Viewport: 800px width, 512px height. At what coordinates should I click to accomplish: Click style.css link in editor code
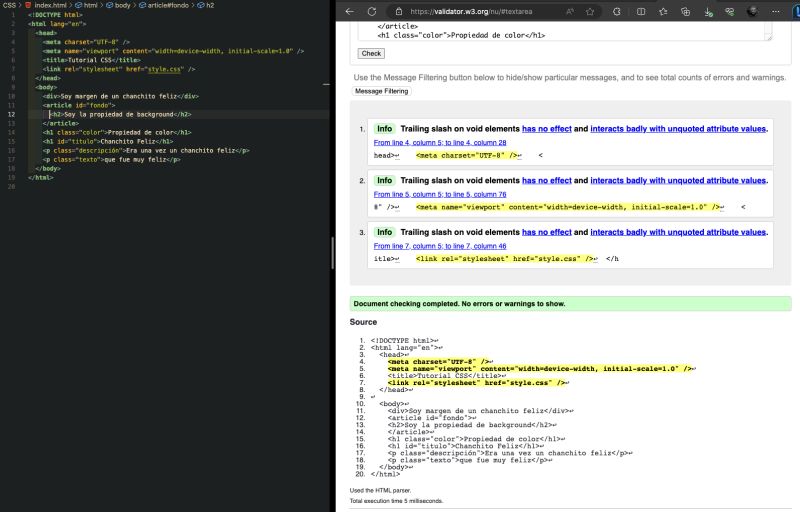(164, 69)
